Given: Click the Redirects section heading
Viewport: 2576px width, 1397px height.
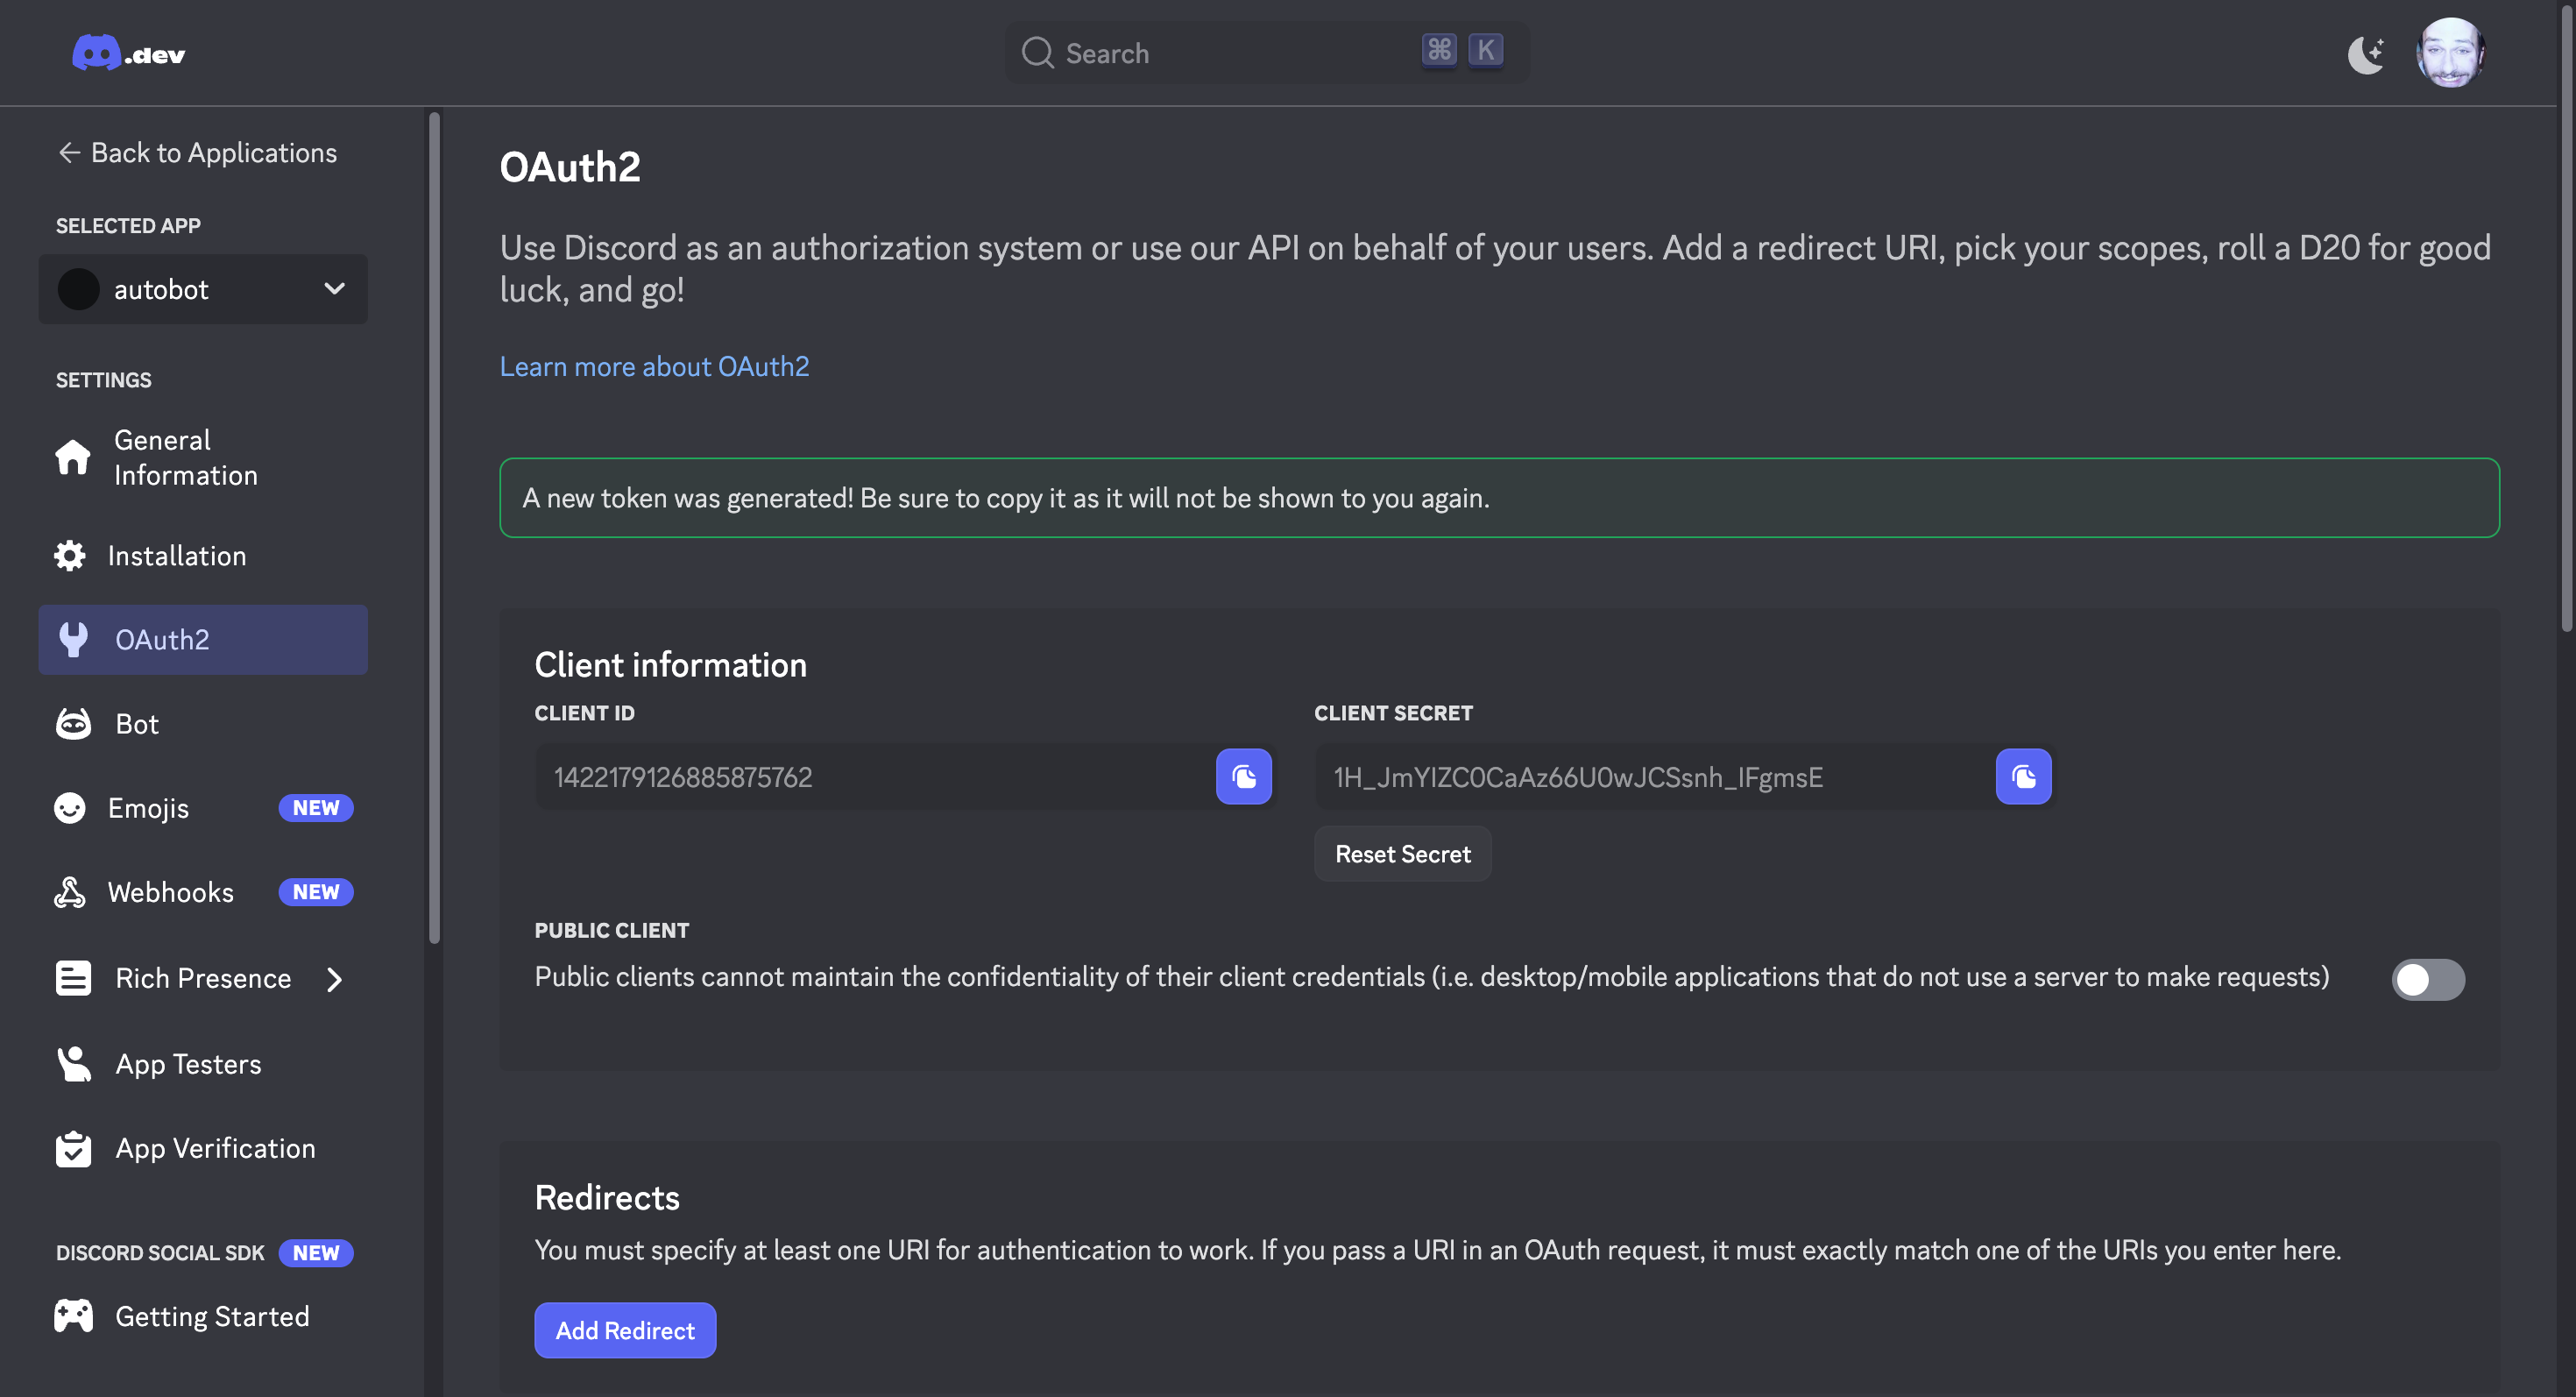Looking at the screenshot, I should click(607, 1197).
